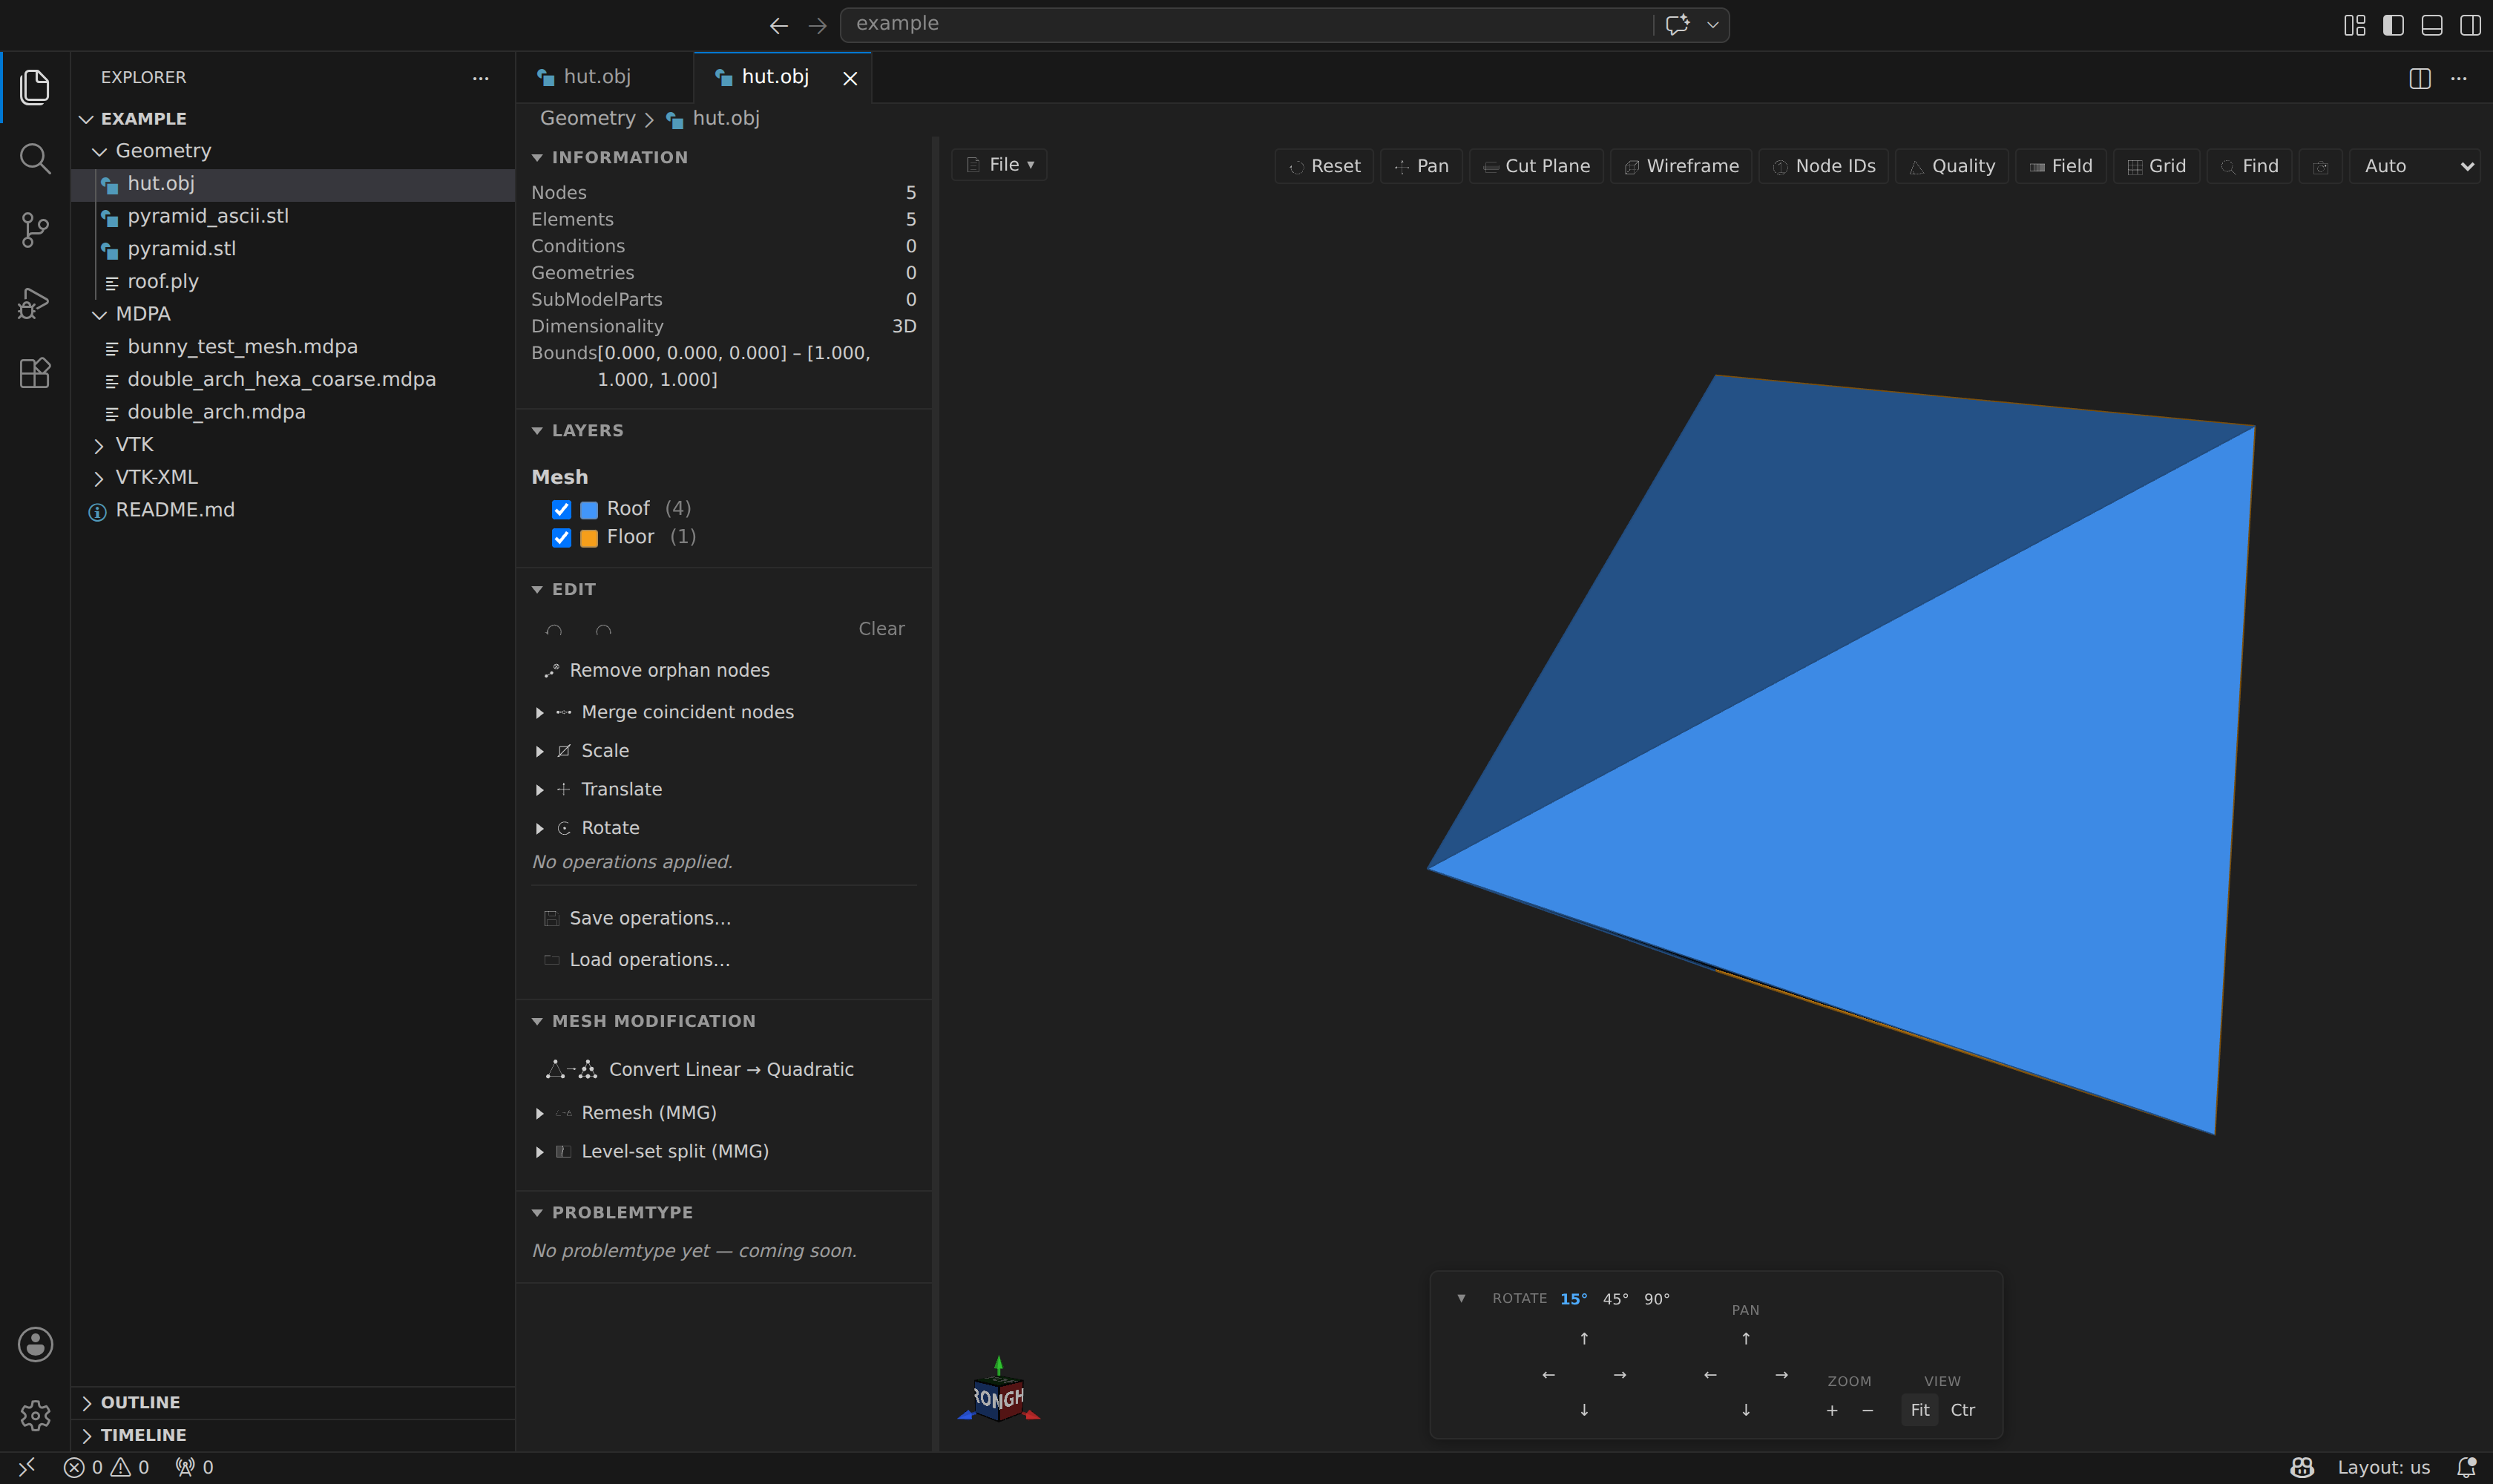Open the Accounts icon

35,1344
